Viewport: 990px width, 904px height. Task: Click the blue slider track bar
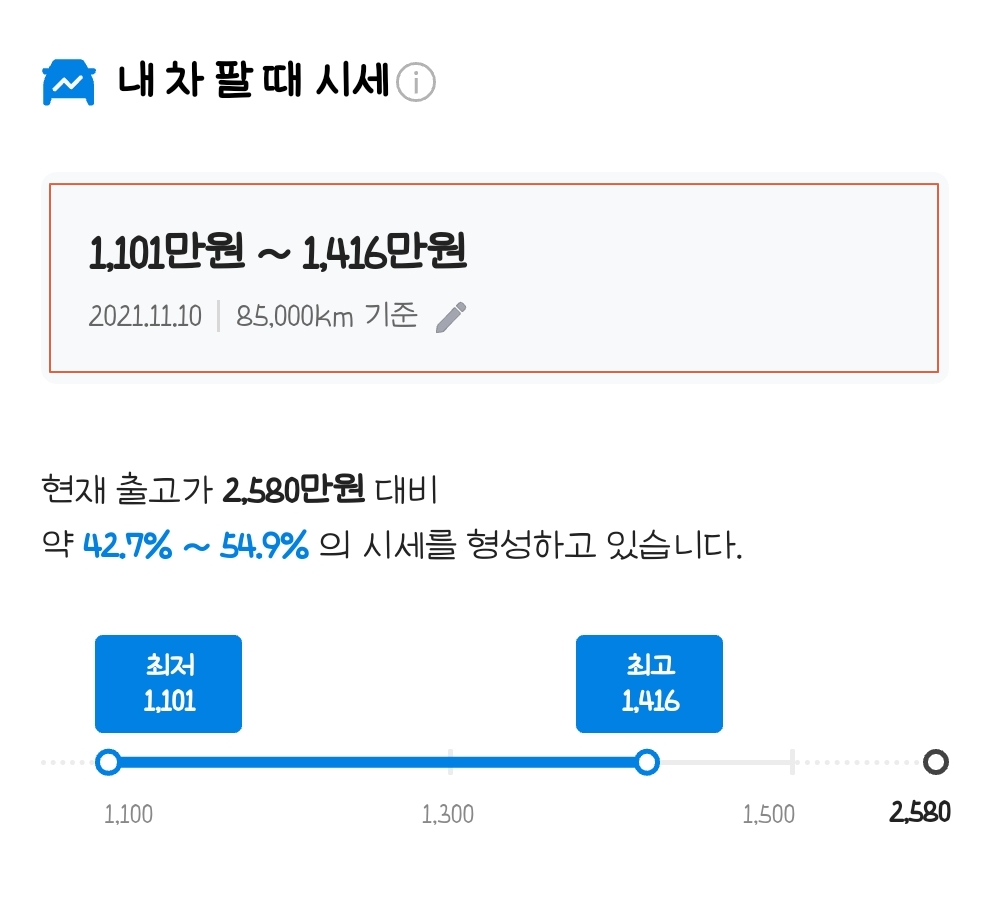[x=380, y=763]
